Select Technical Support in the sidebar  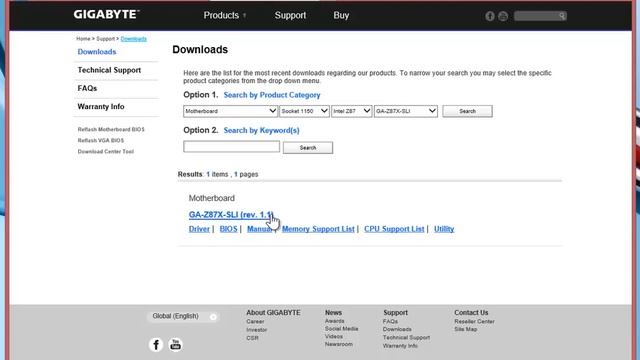pyautogui.click(x=109, y=70)
